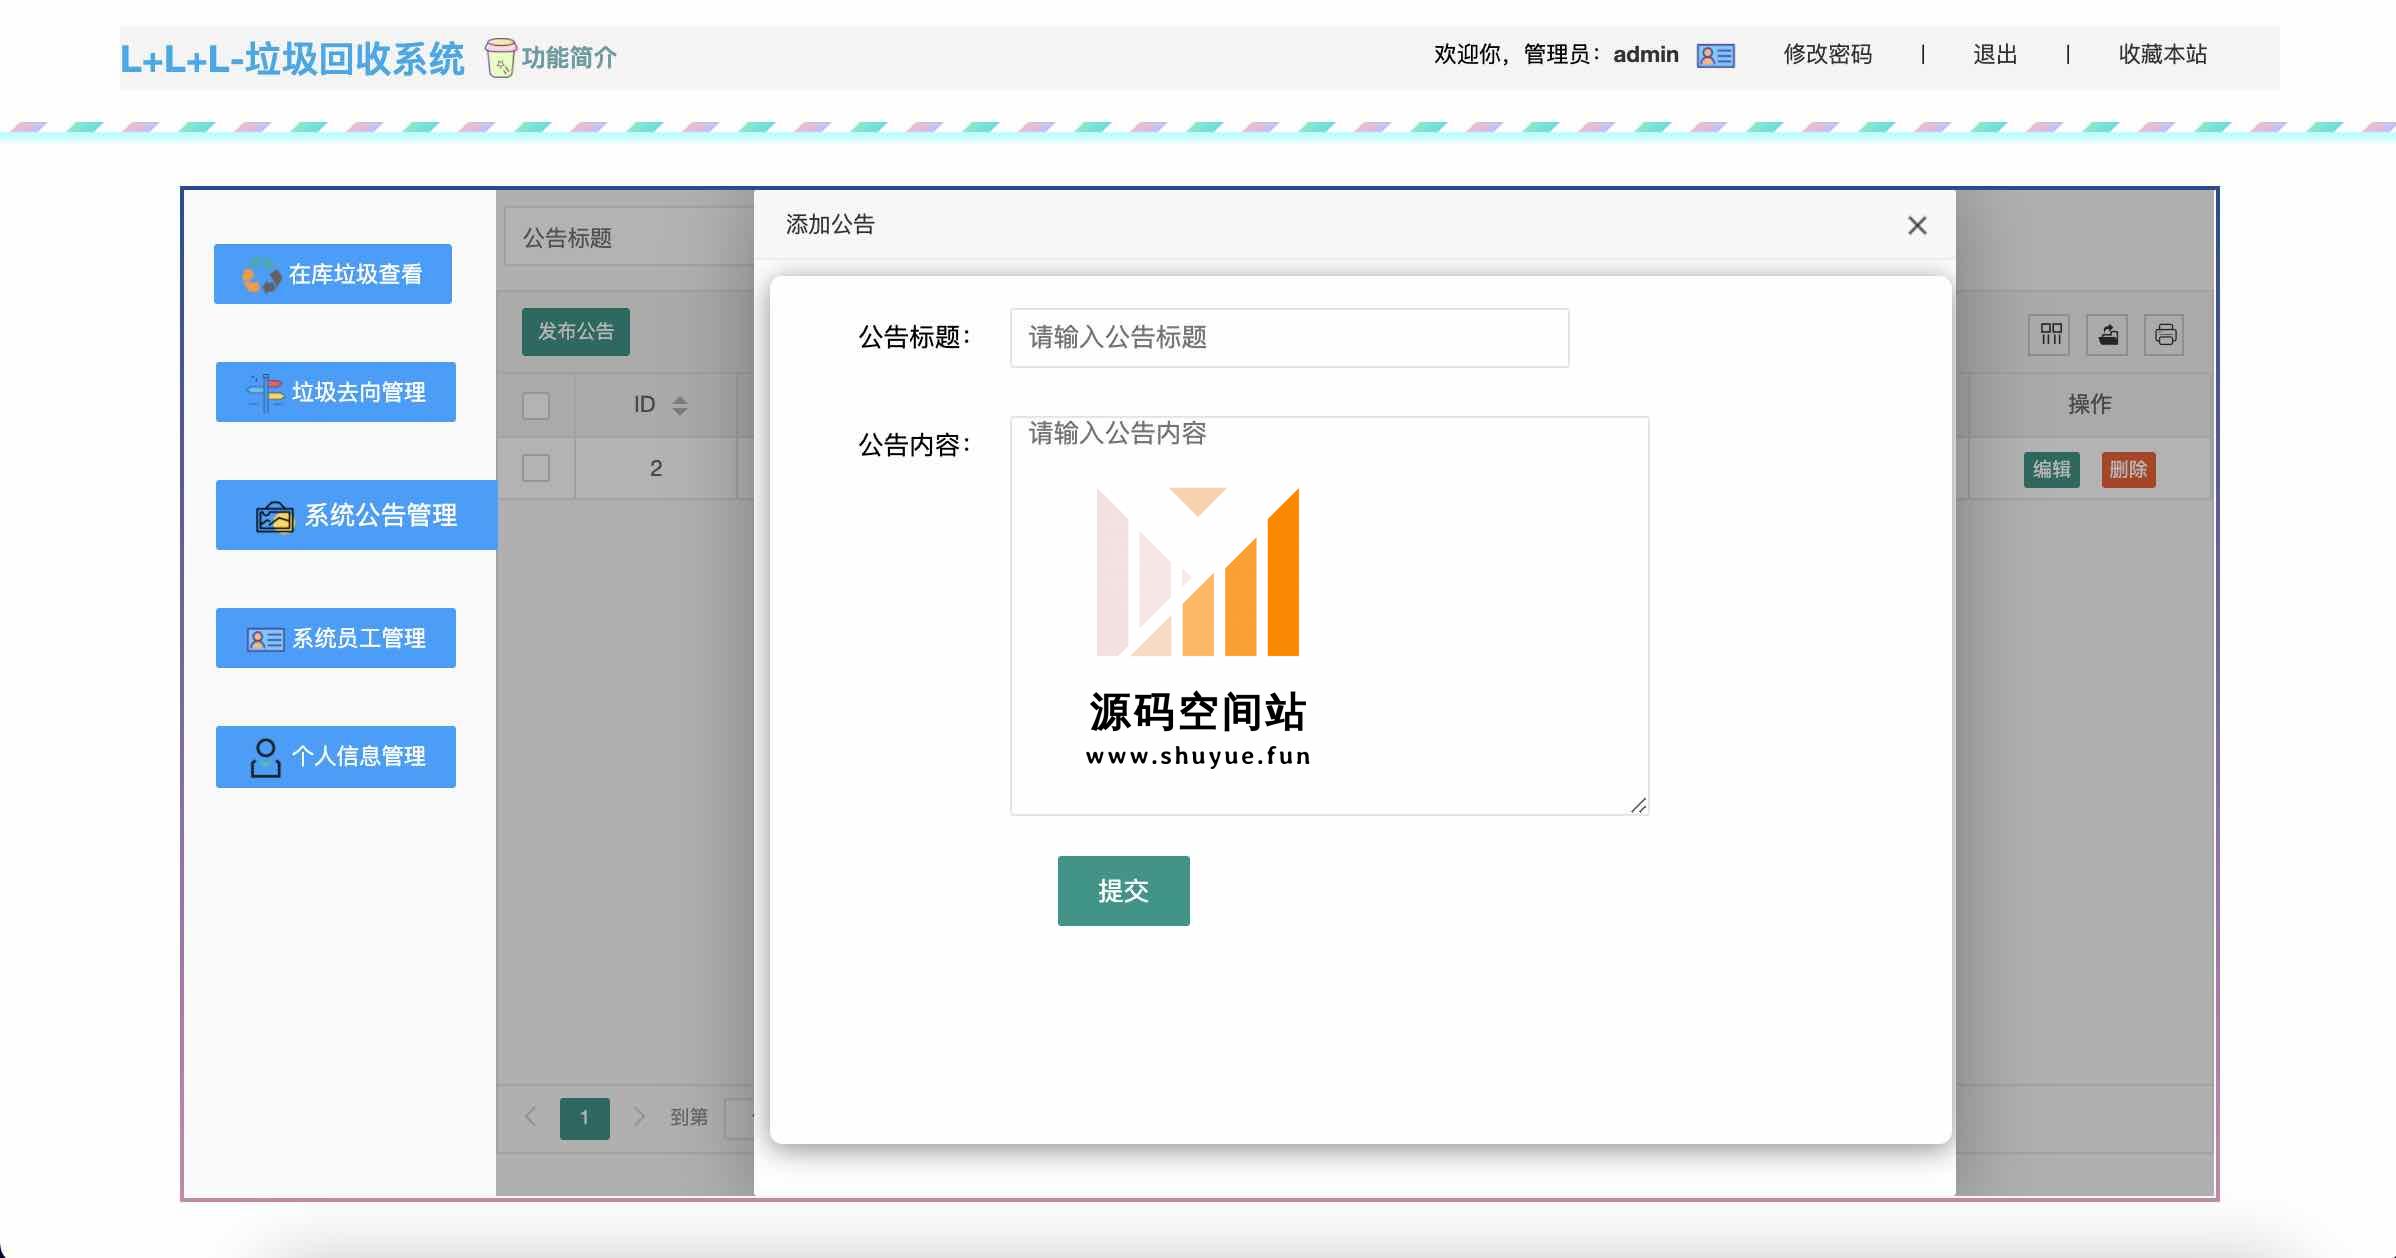Viewport: 2396px width, 1258px height.
Task: Click the person icon on 个人信息管理
Action: (265, 758)
